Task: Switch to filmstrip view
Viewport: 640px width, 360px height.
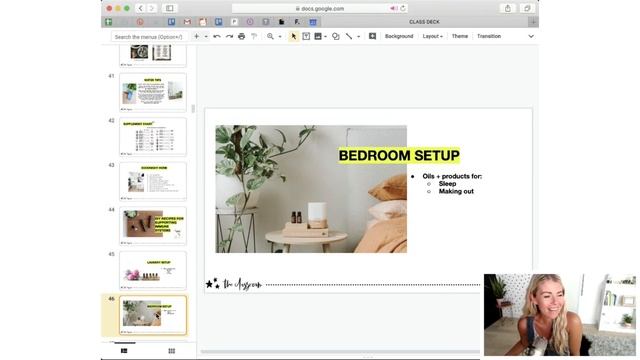Action: 124,351
